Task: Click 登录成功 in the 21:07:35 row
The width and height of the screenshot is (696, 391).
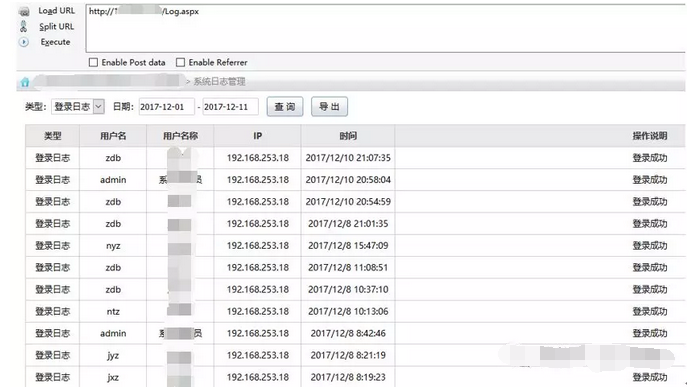Action: coord(650,158)
